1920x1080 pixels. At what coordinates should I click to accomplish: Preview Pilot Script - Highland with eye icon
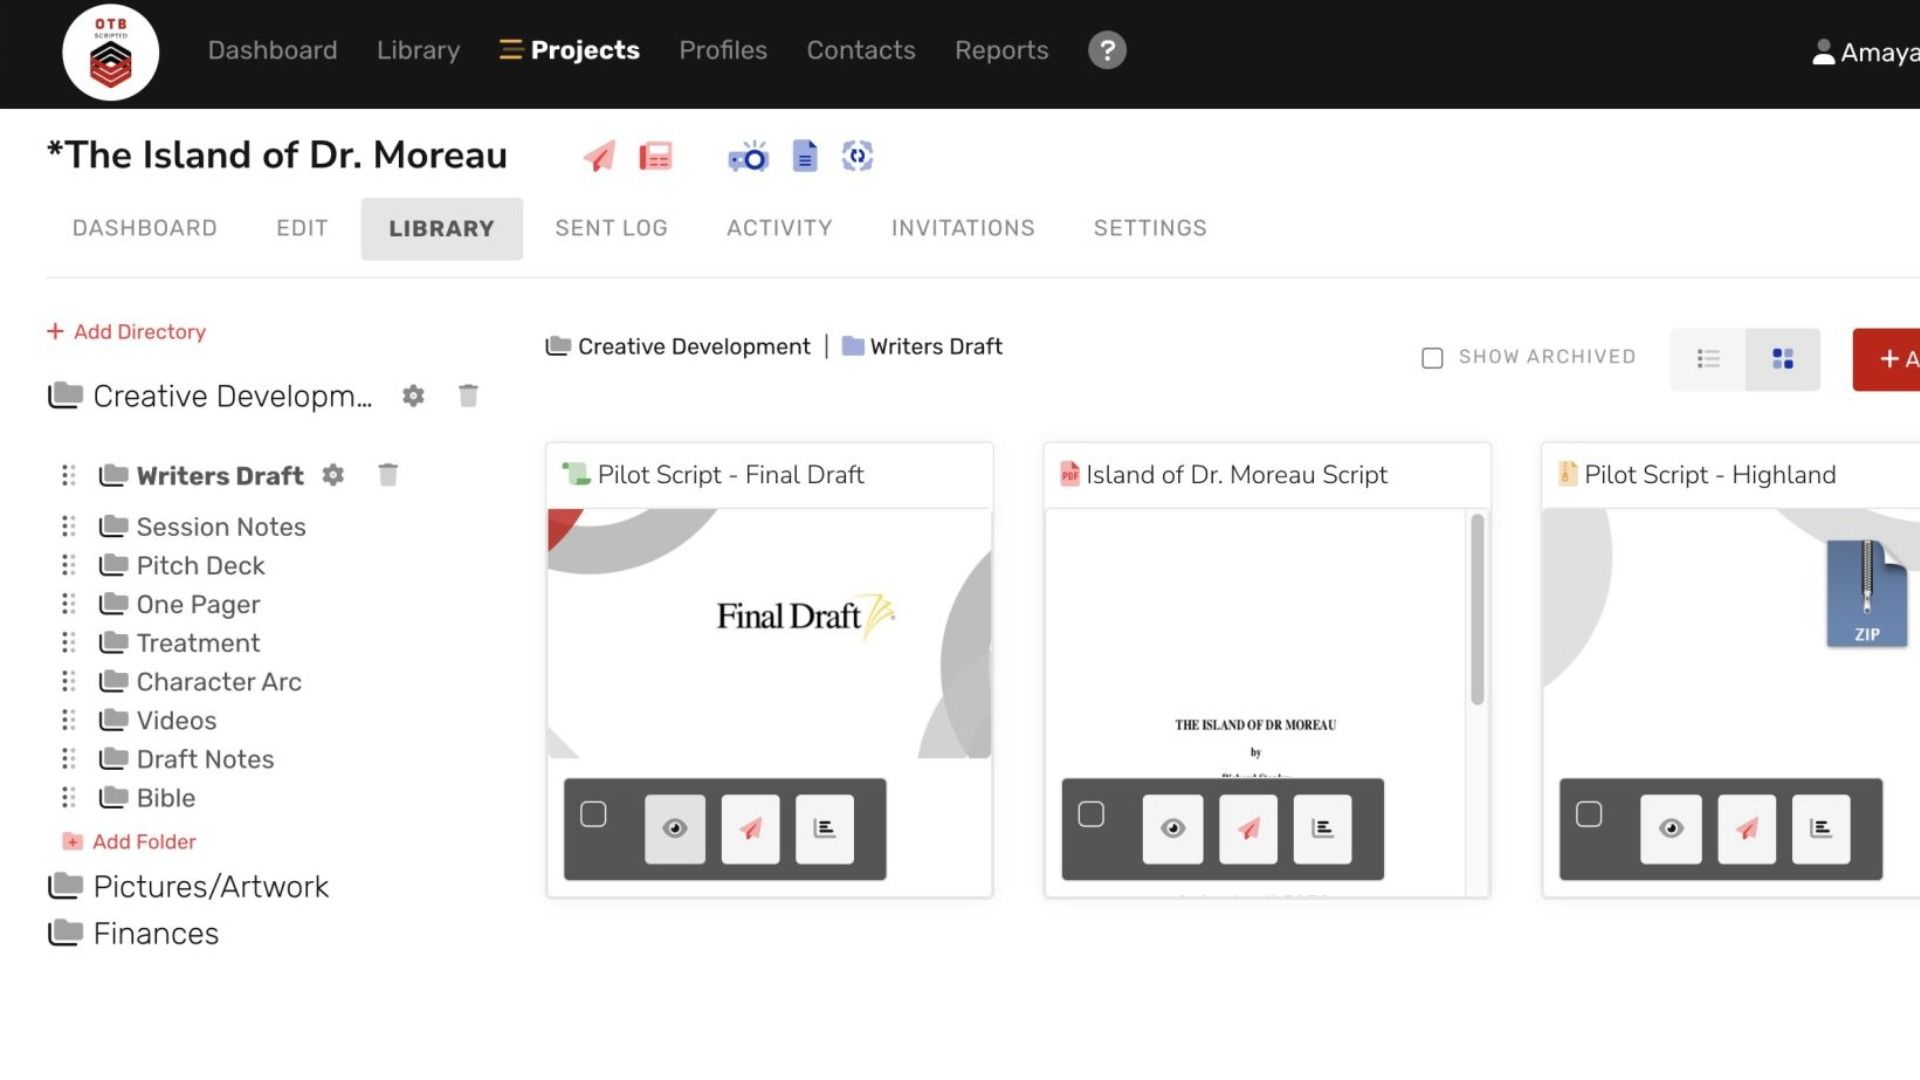(1670, 828)
